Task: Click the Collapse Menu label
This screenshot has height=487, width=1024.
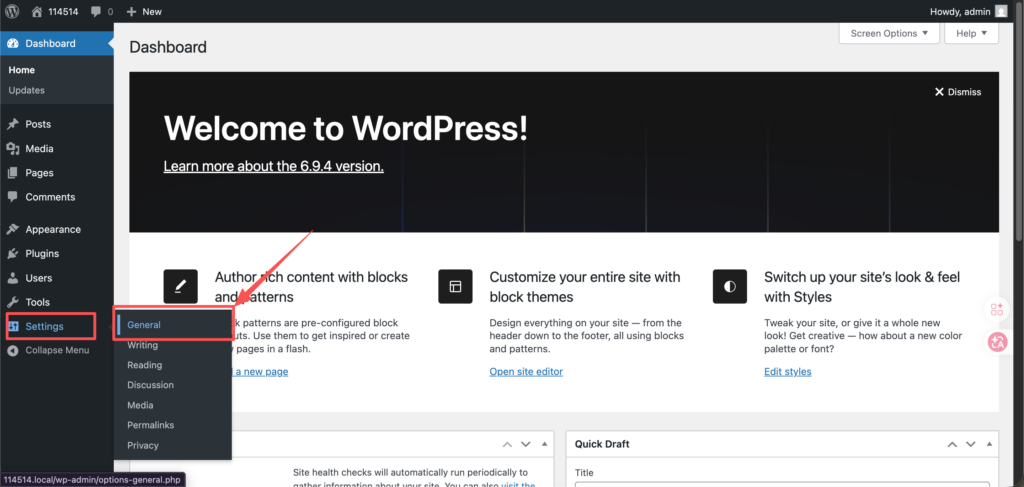Action: point(57,351)
